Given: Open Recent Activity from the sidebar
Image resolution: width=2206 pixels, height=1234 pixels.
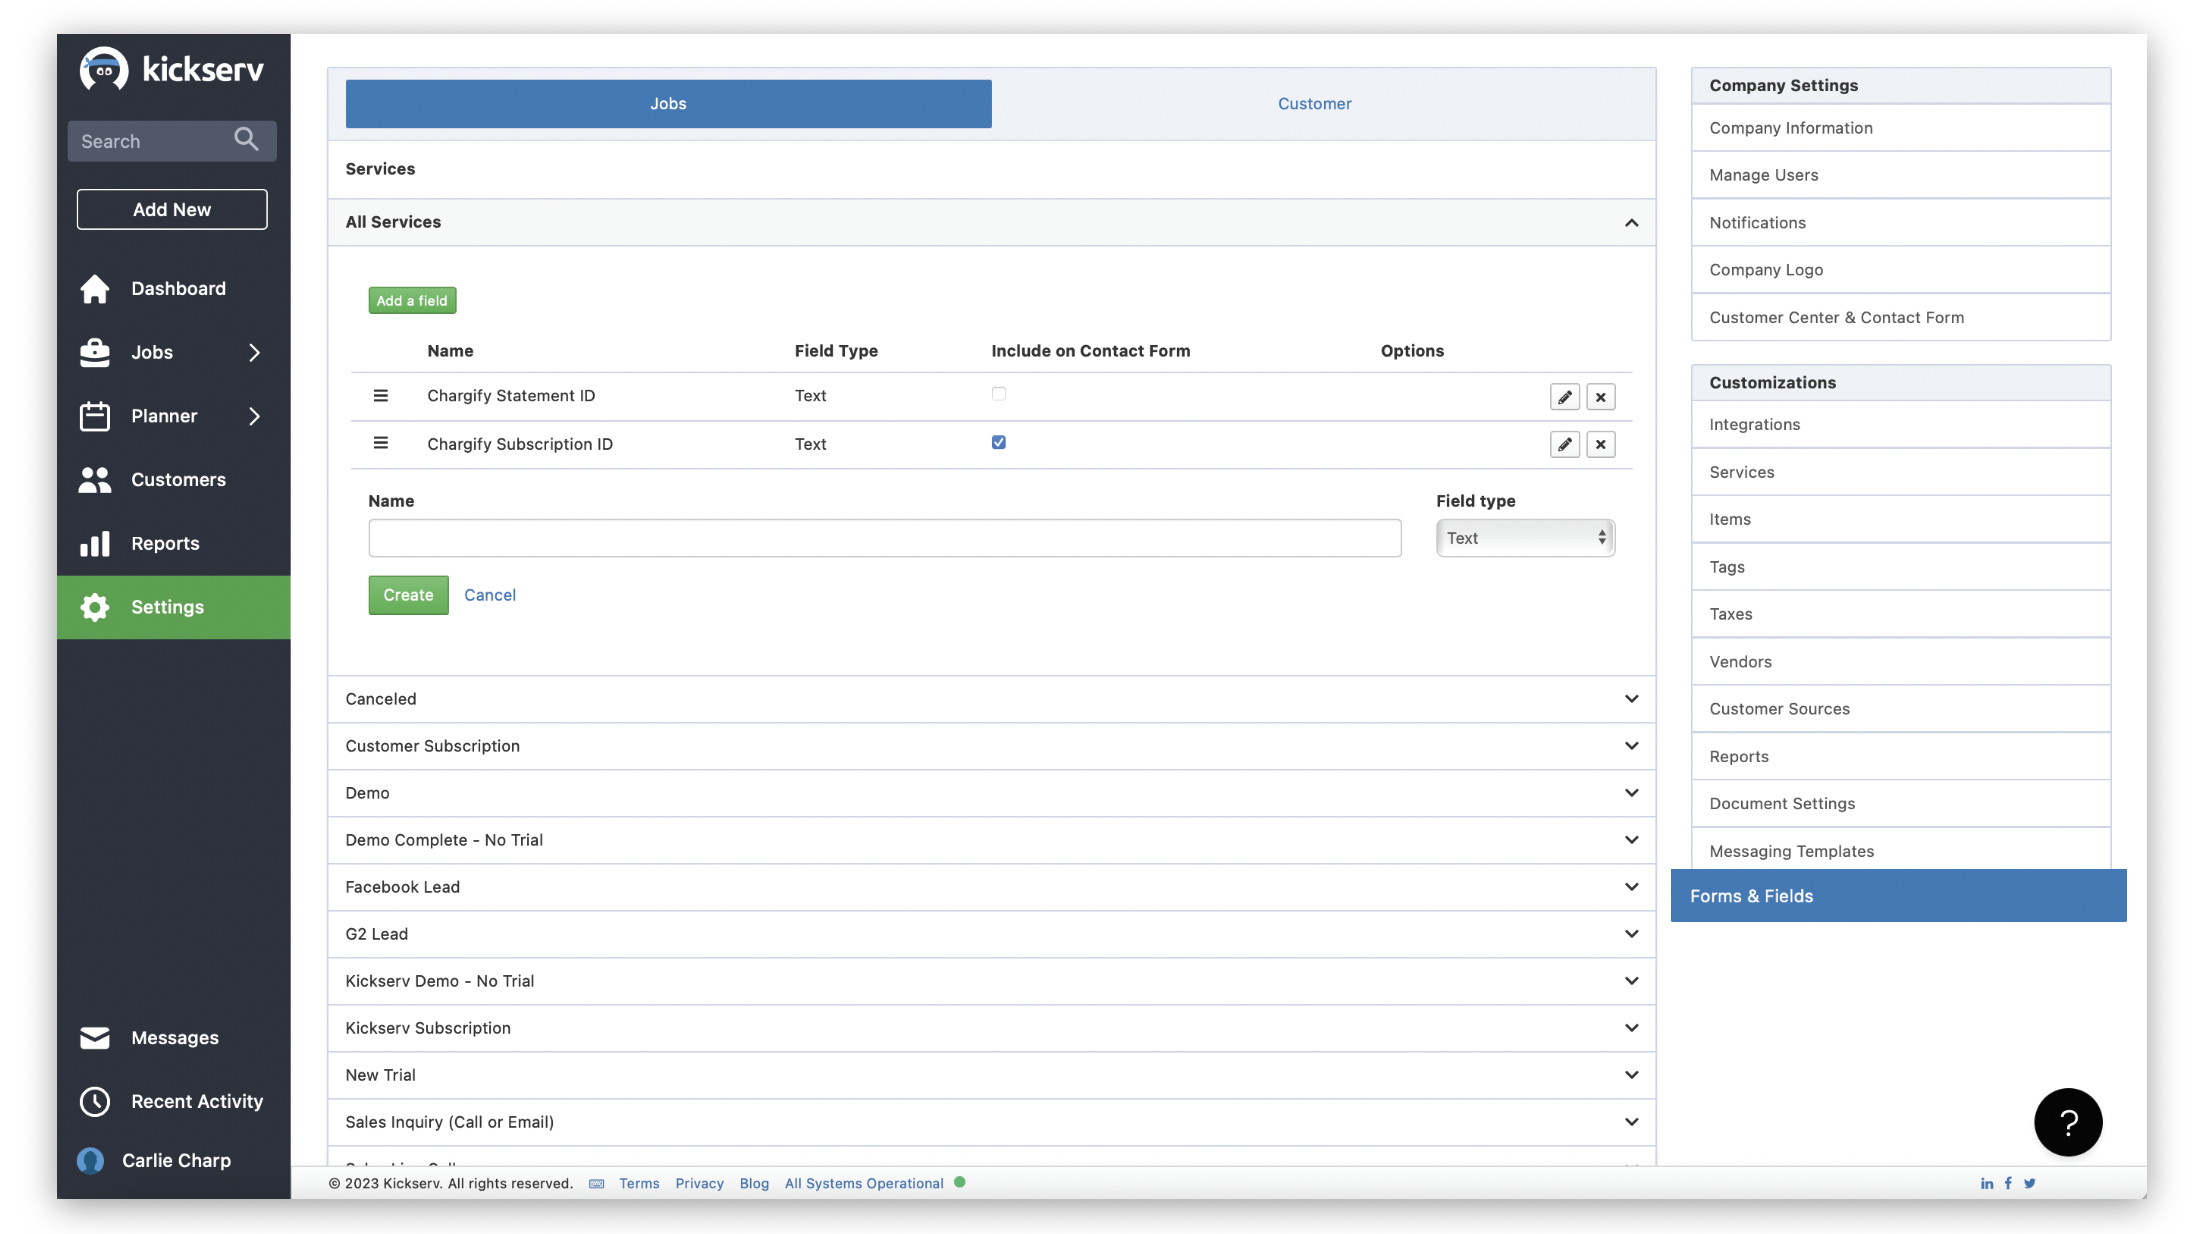Looking at the screenshot, I should (x=197, y=1101).
